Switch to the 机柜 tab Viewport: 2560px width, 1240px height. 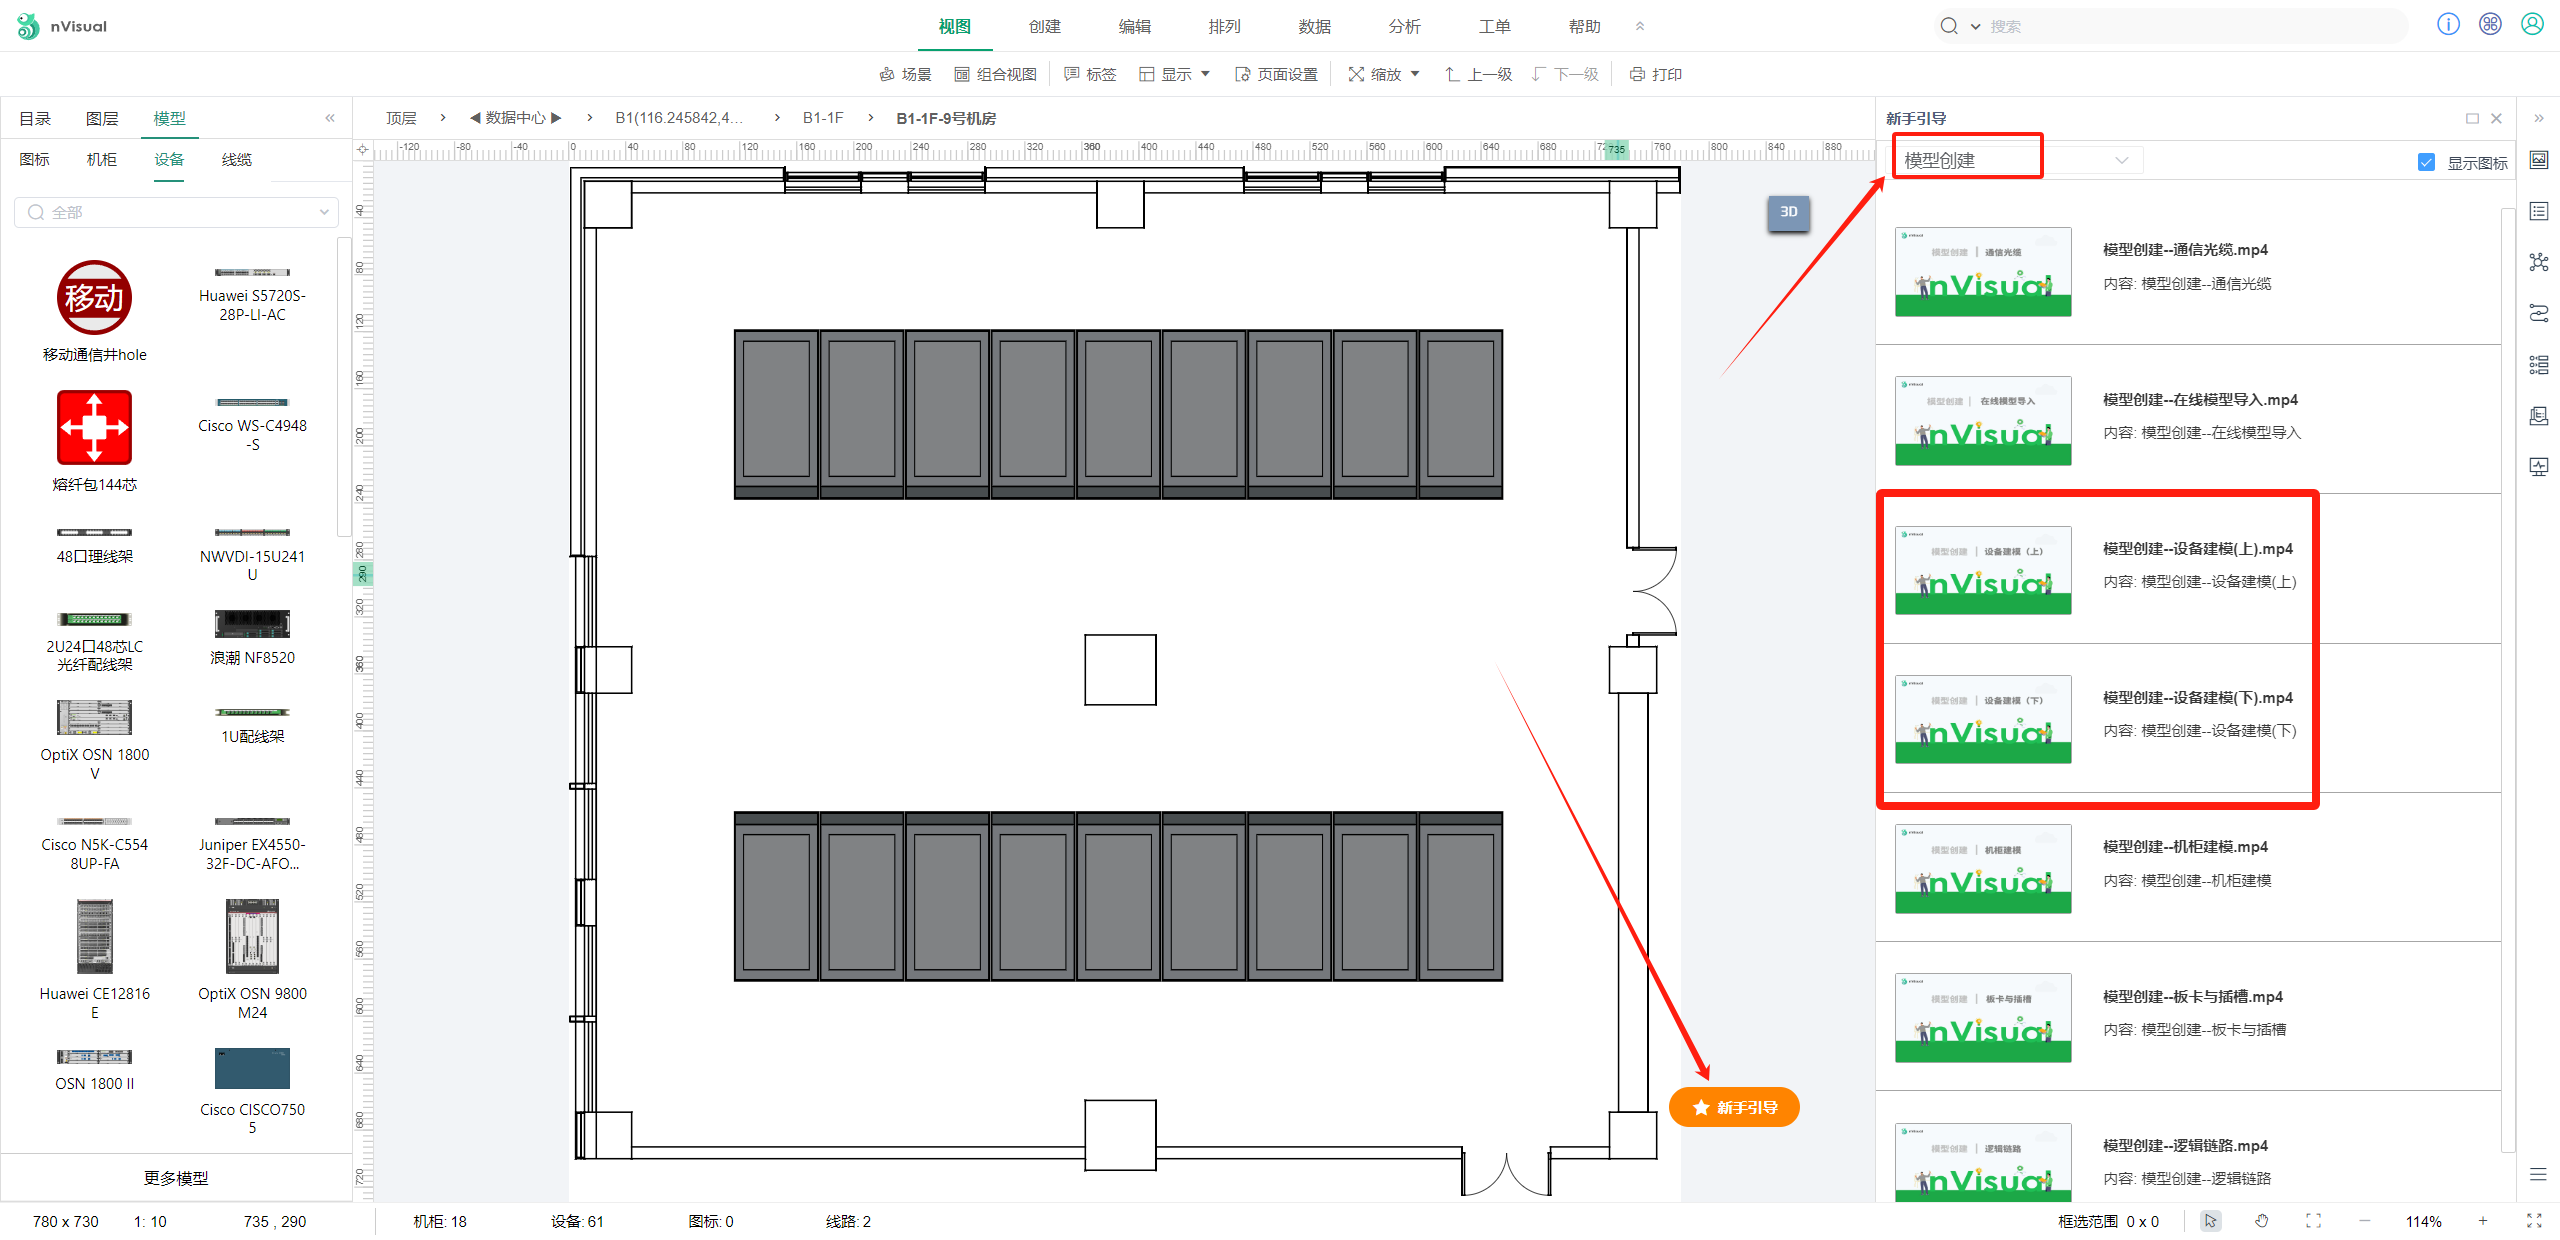tap(101, 159)
